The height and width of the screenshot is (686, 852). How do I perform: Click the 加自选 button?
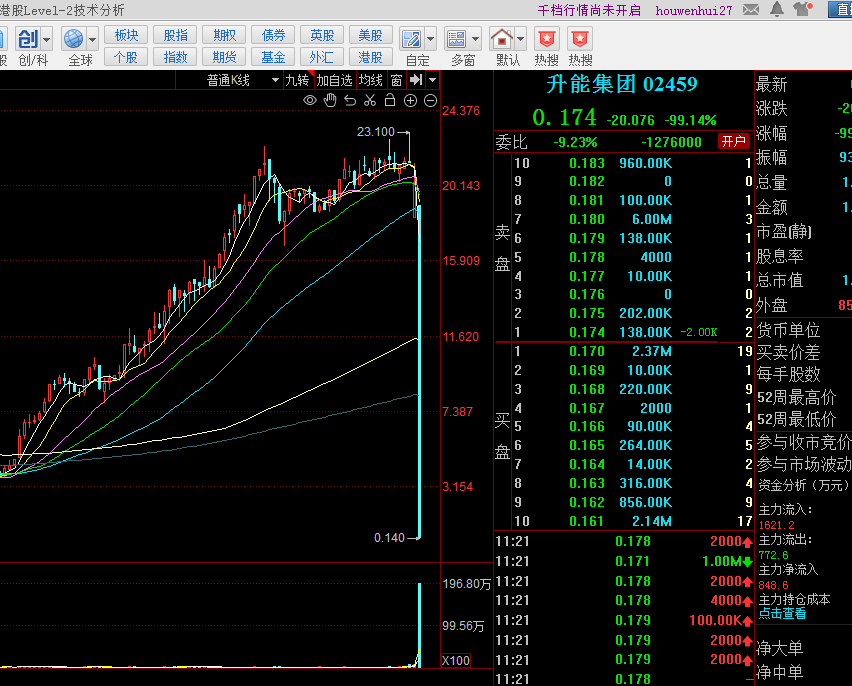(x=335, y=80)
